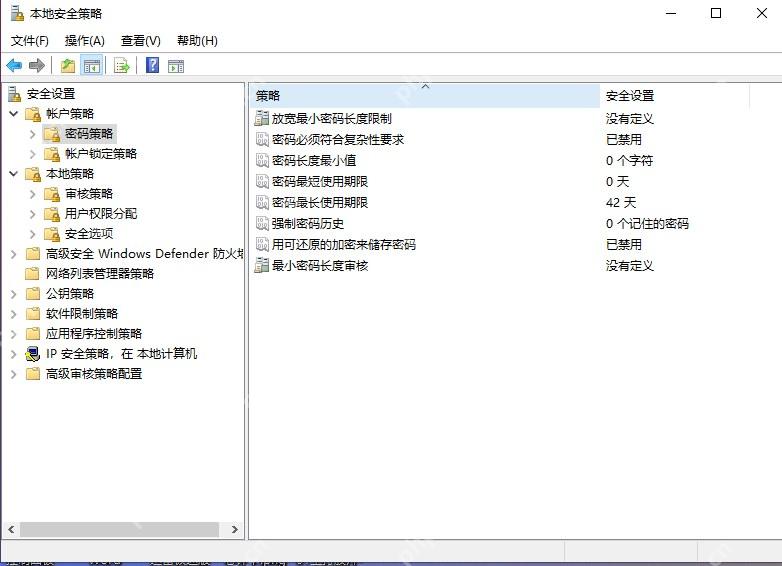Click the 0 个记住的密码 setting value

click(647, 223)
